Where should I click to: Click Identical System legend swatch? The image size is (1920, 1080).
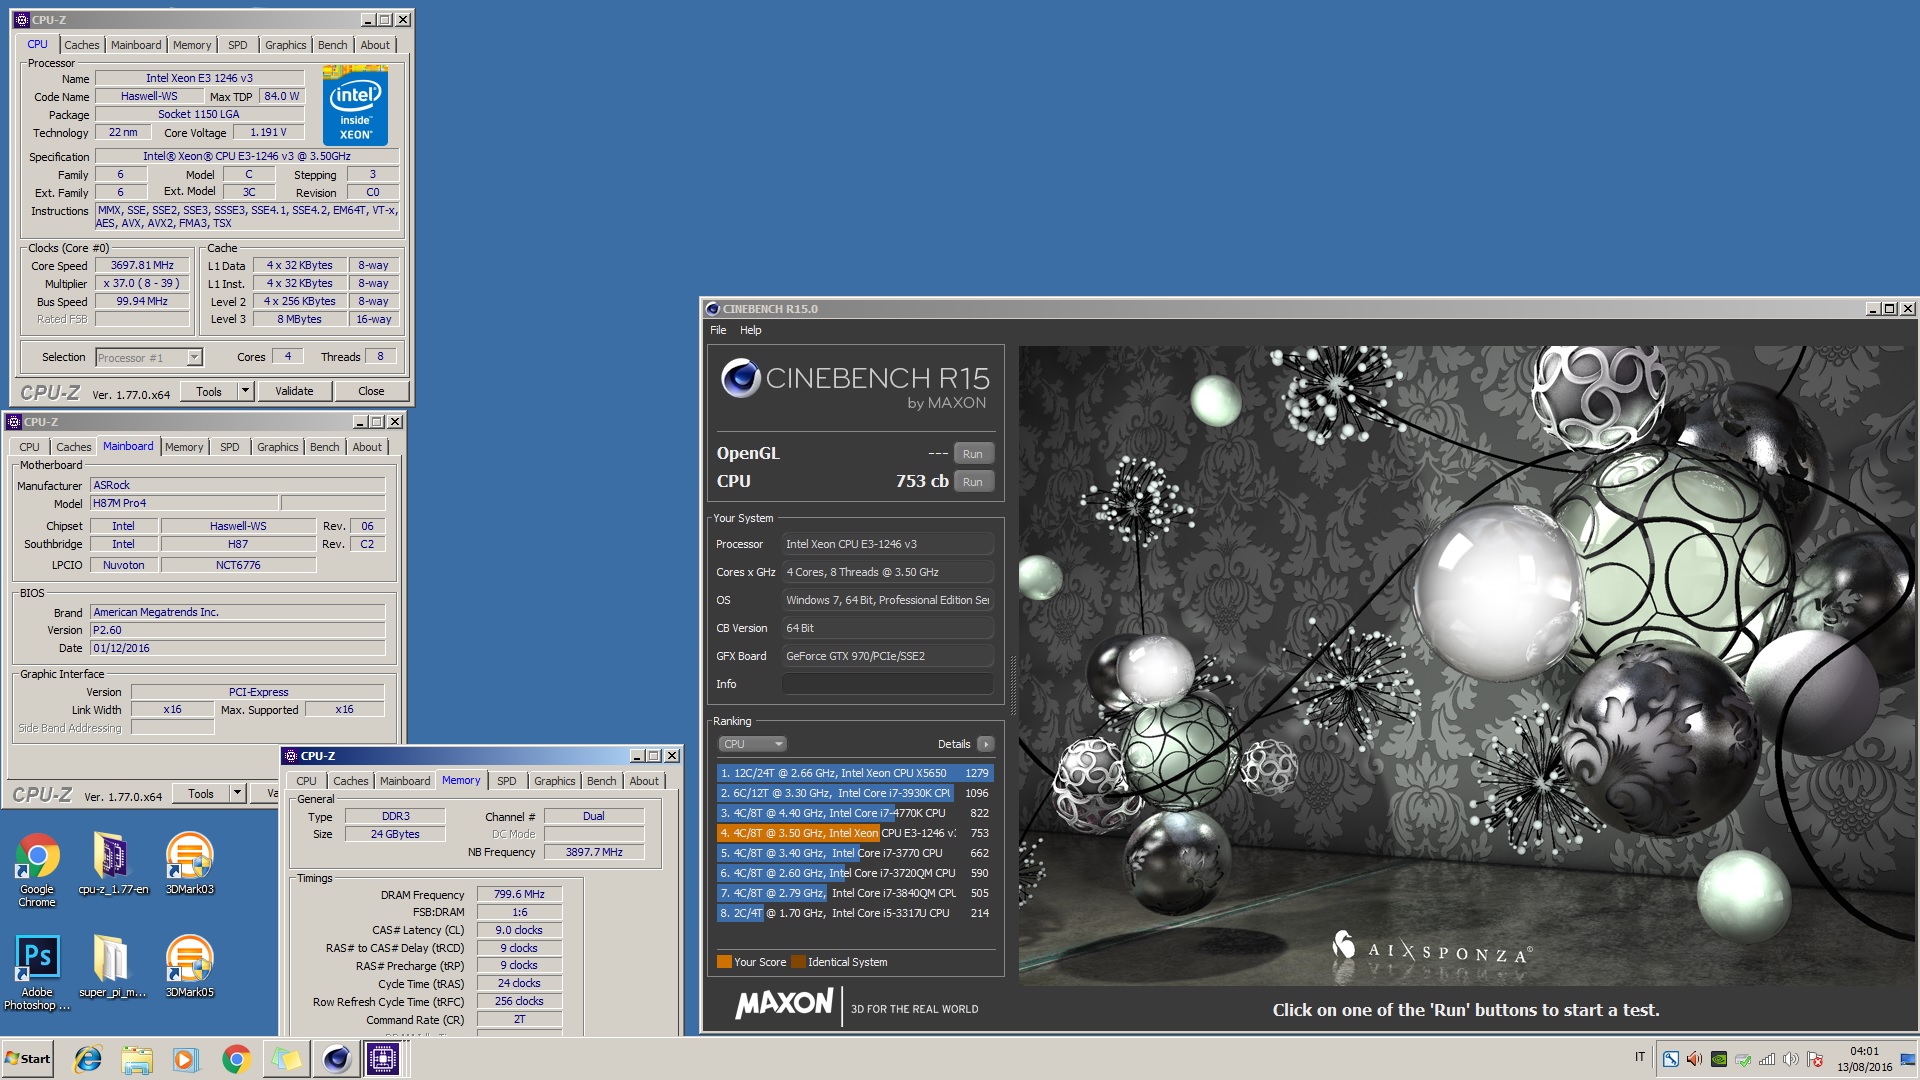click(798, 962)
